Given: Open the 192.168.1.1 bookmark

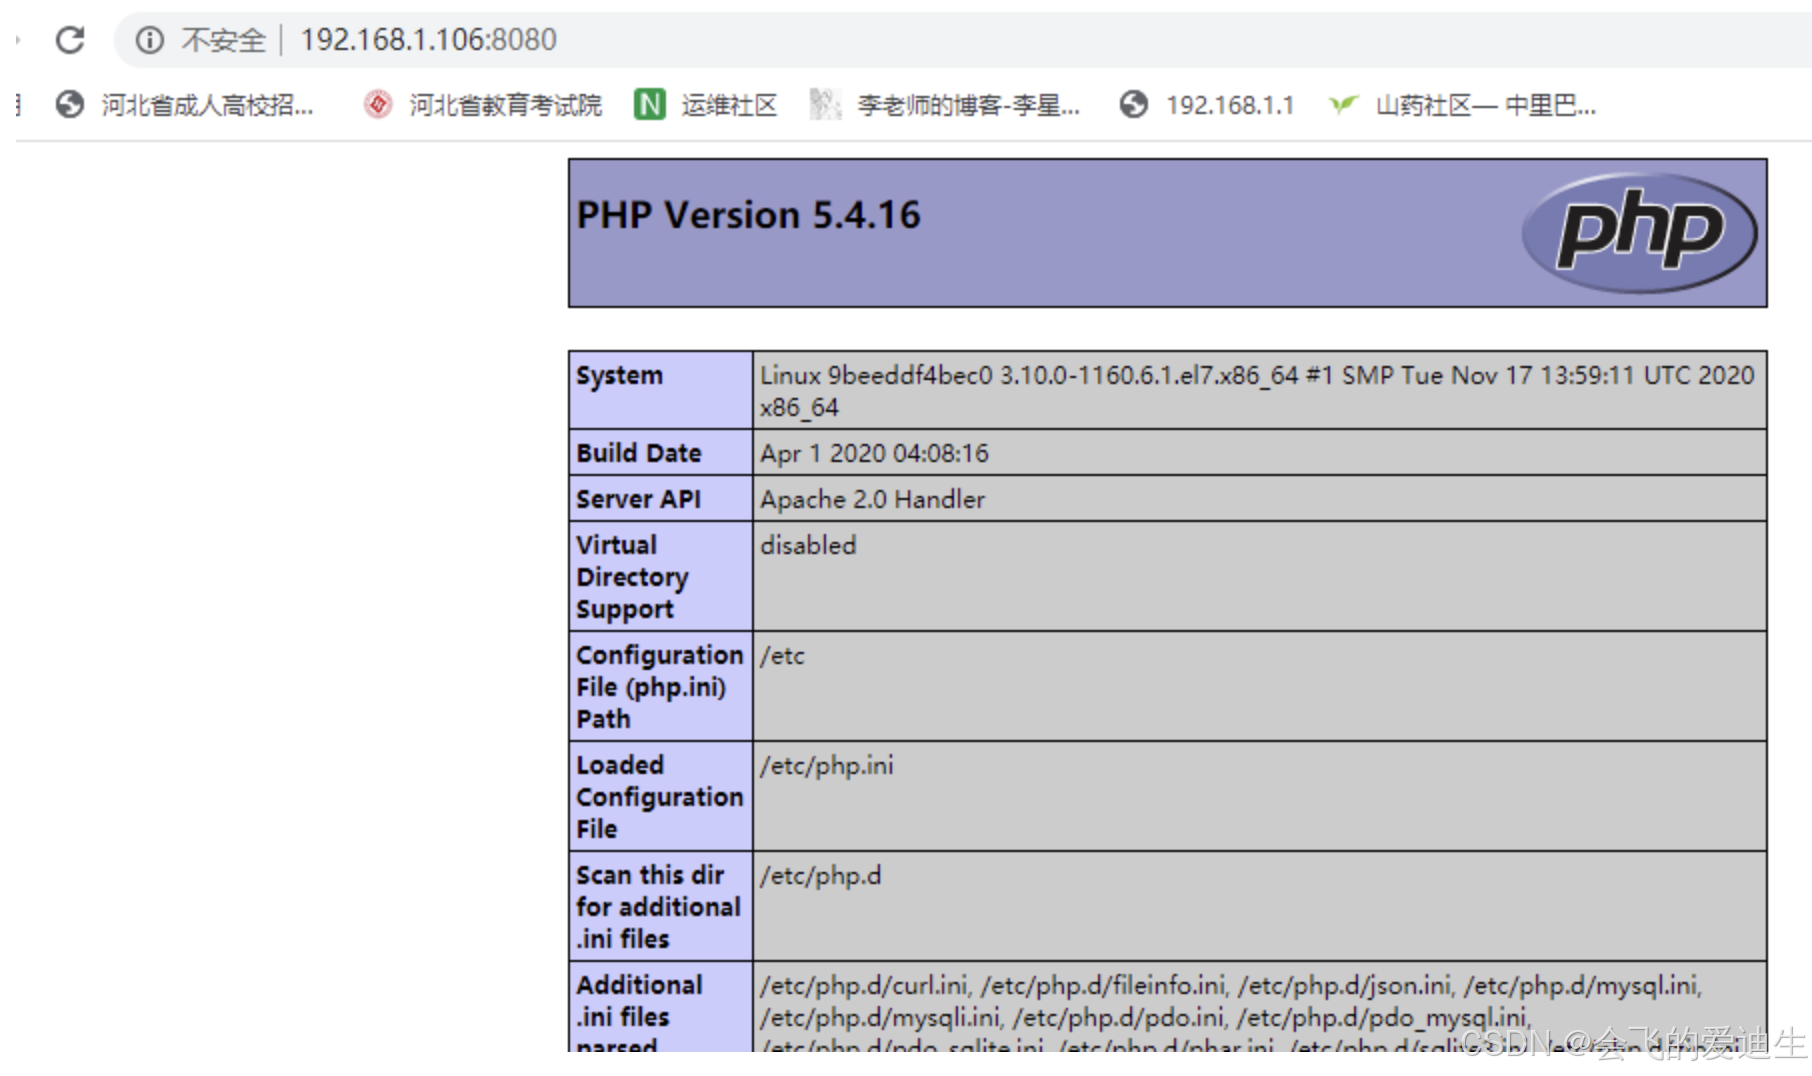Looking at the screenshot, I should click(1231, 105).
